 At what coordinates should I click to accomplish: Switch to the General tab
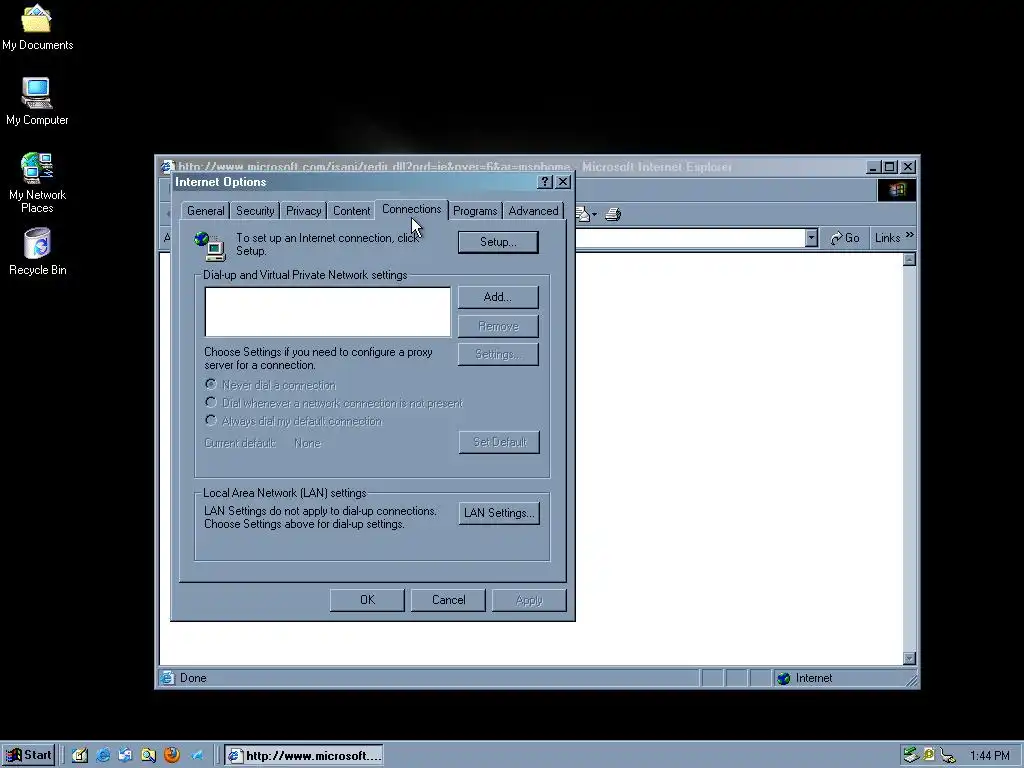pyautogui.click(x=206, y=211)
